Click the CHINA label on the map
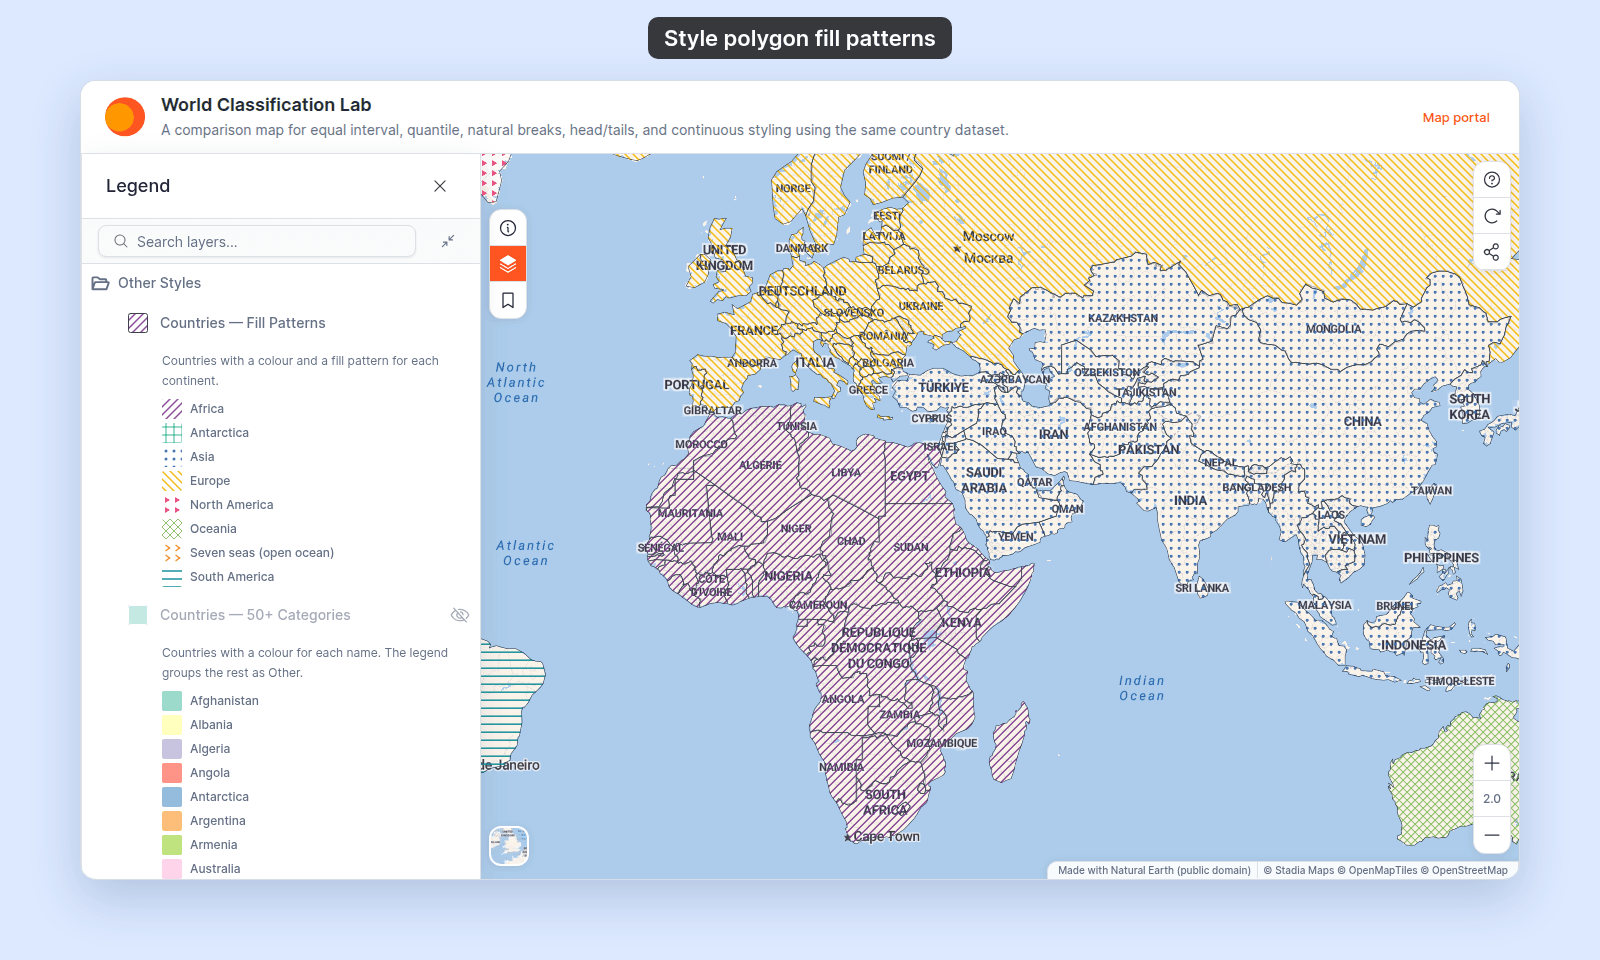Screen dimensions: 1600x960 click(x=1362, y=422)
